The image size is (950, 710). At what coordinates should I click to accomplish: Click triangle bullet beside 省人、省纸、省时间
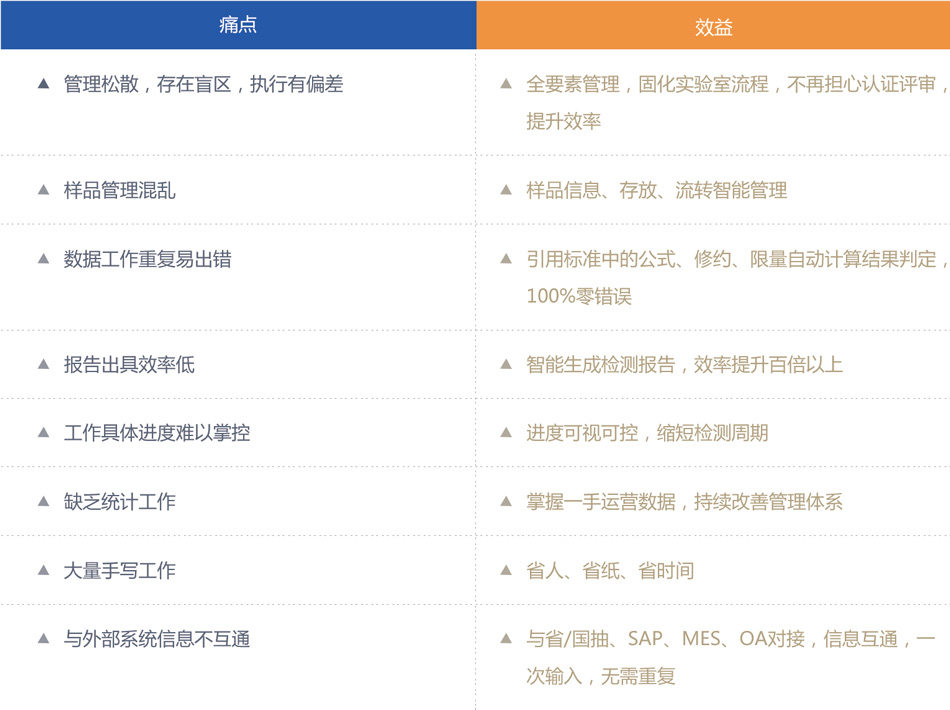pos(506,570)
